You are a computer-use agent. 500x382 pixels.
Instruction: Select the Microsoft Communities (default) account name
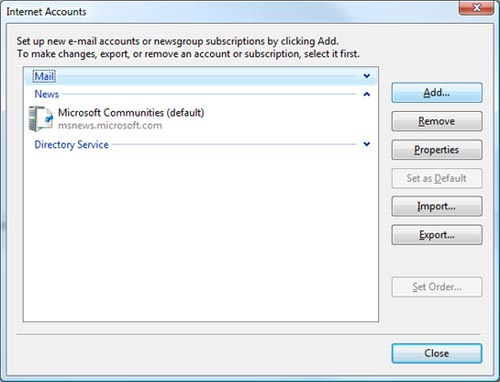click(131, 113)
